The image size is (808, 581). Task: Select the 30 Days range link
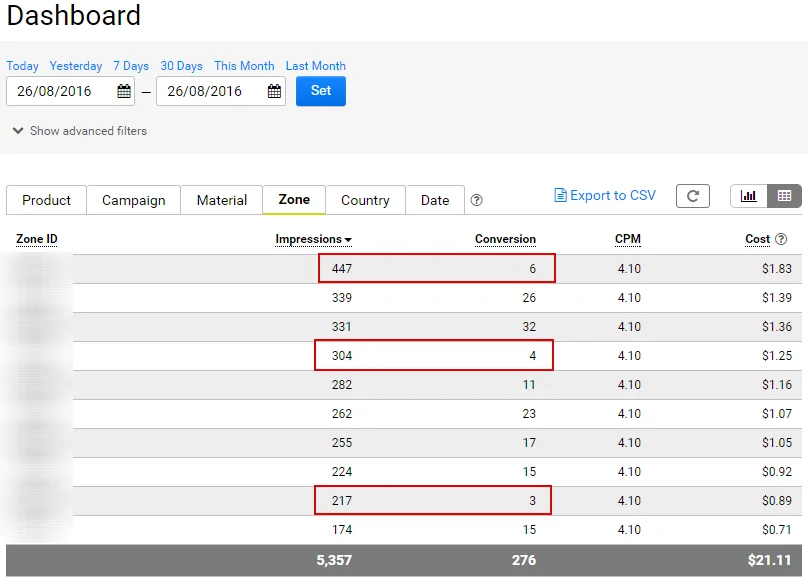click(181, 66)
